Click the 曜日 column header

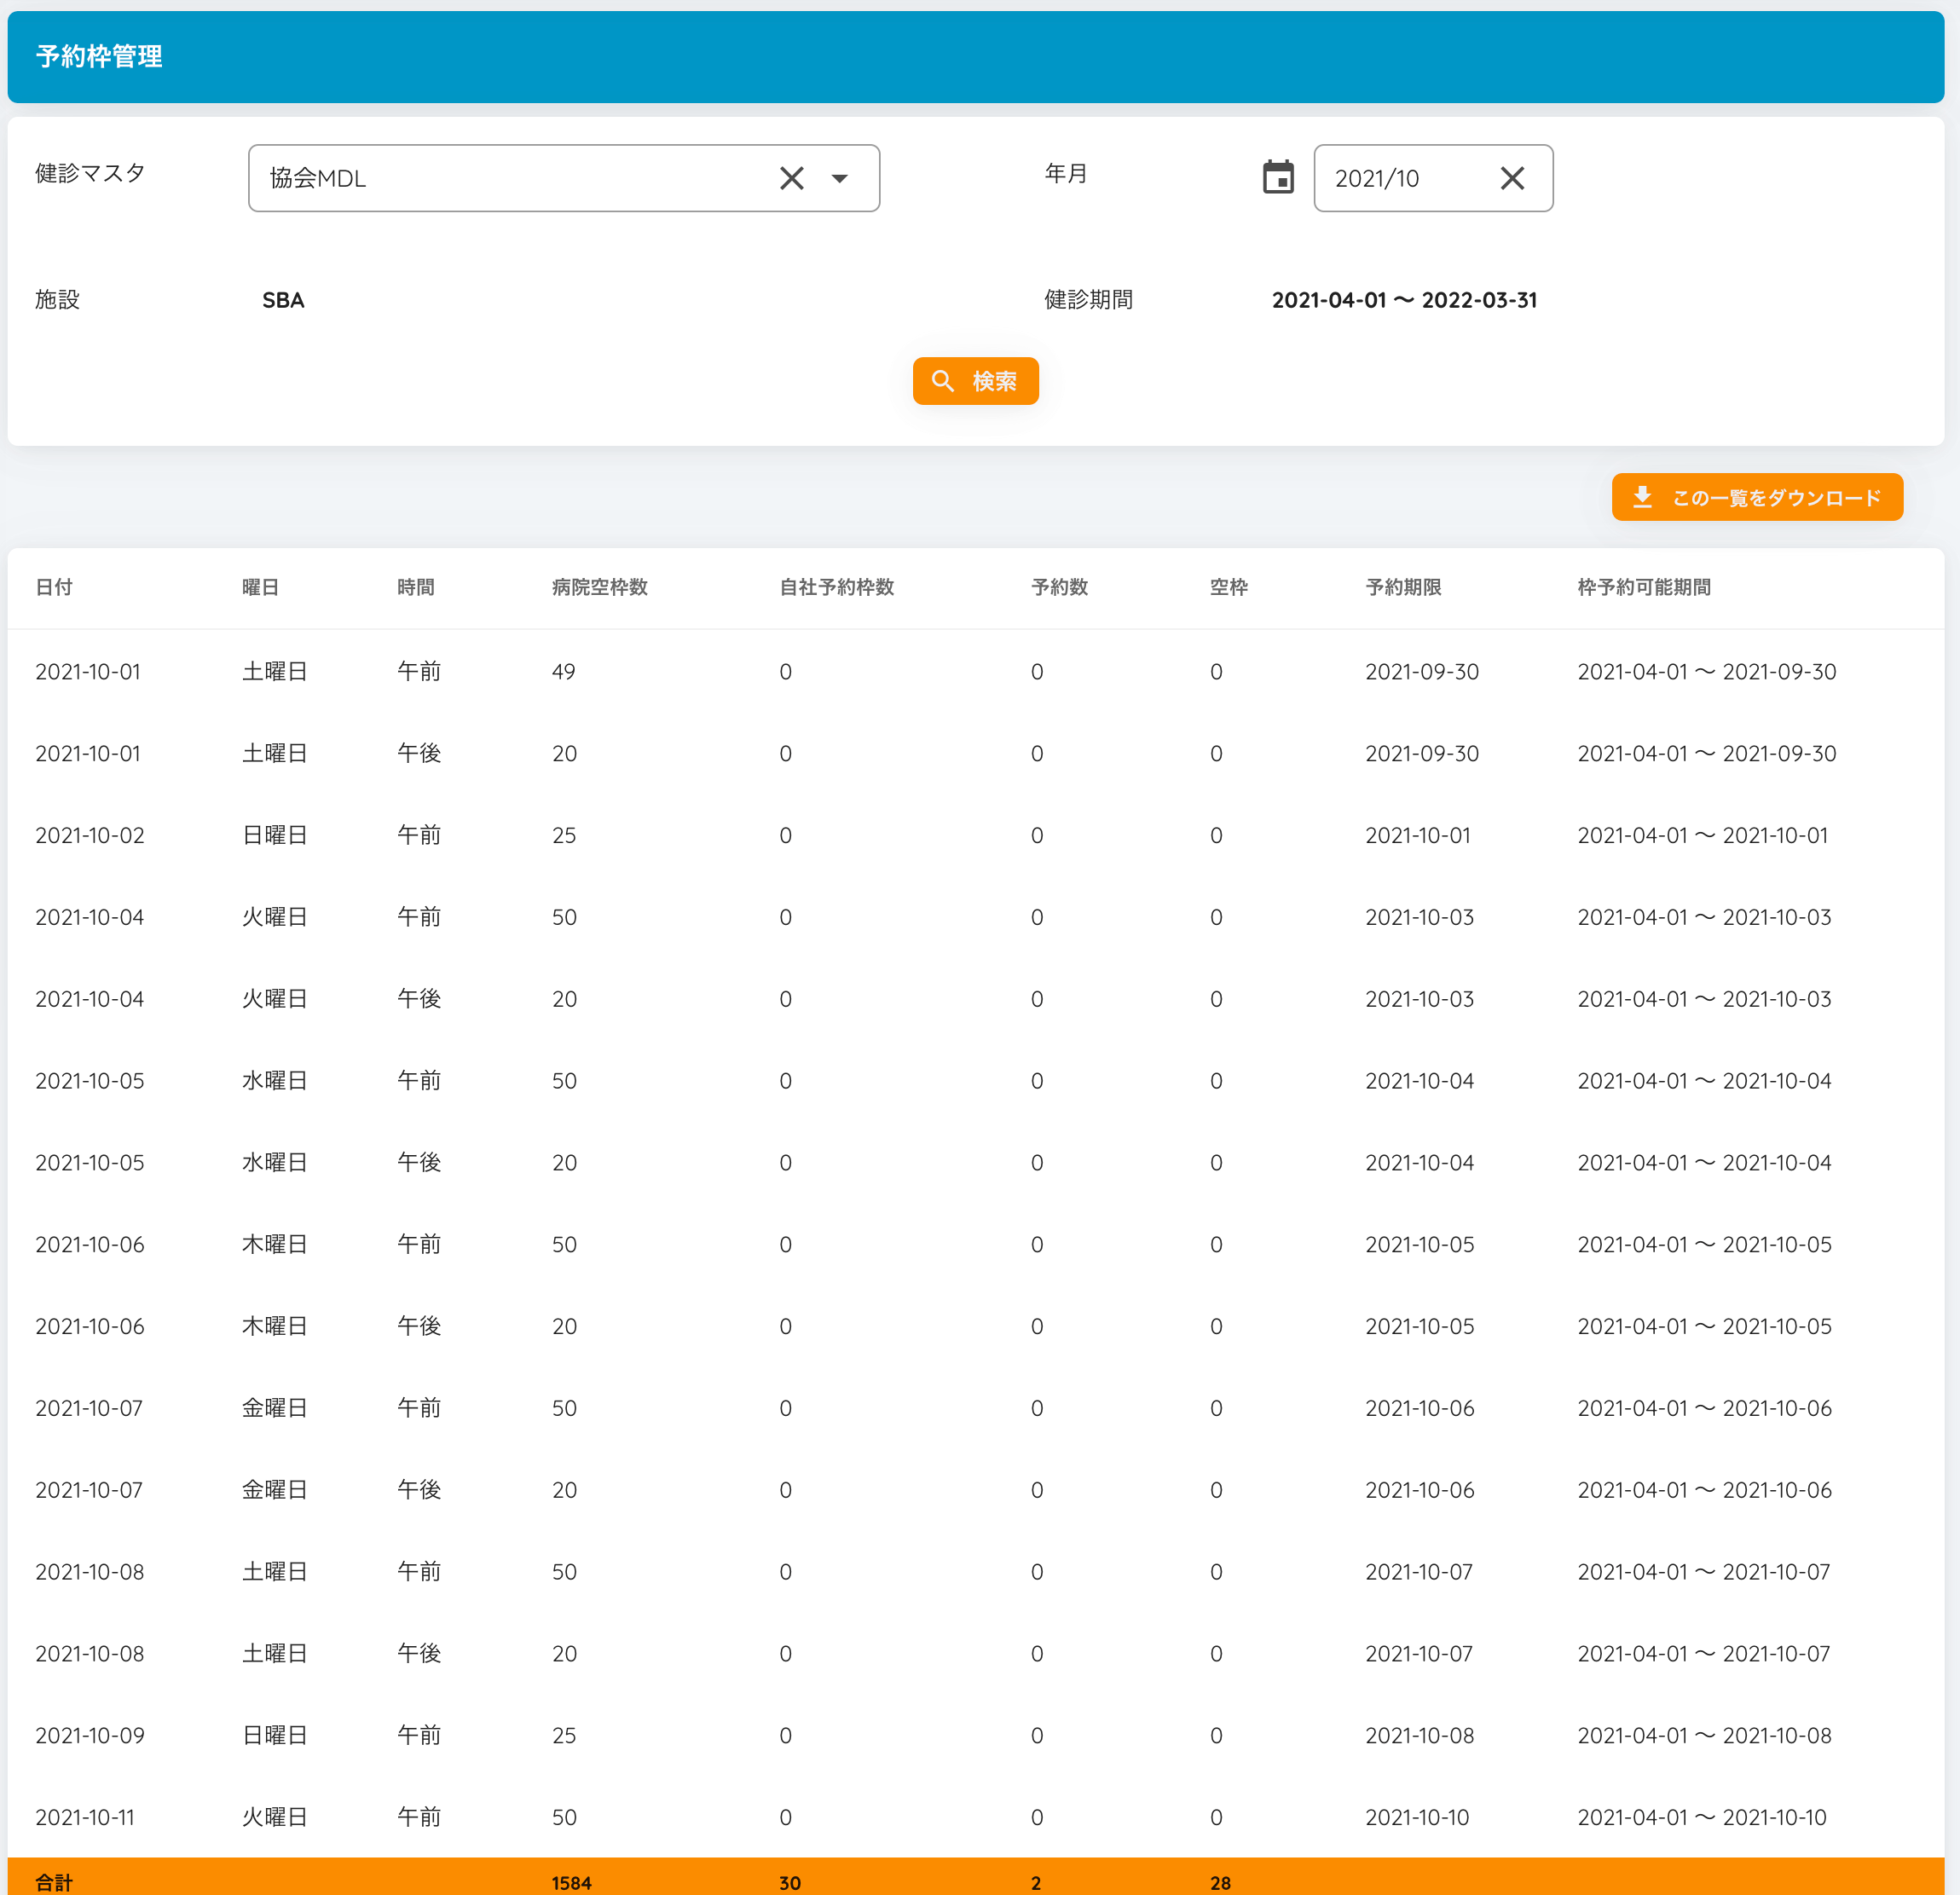(260, 587)
